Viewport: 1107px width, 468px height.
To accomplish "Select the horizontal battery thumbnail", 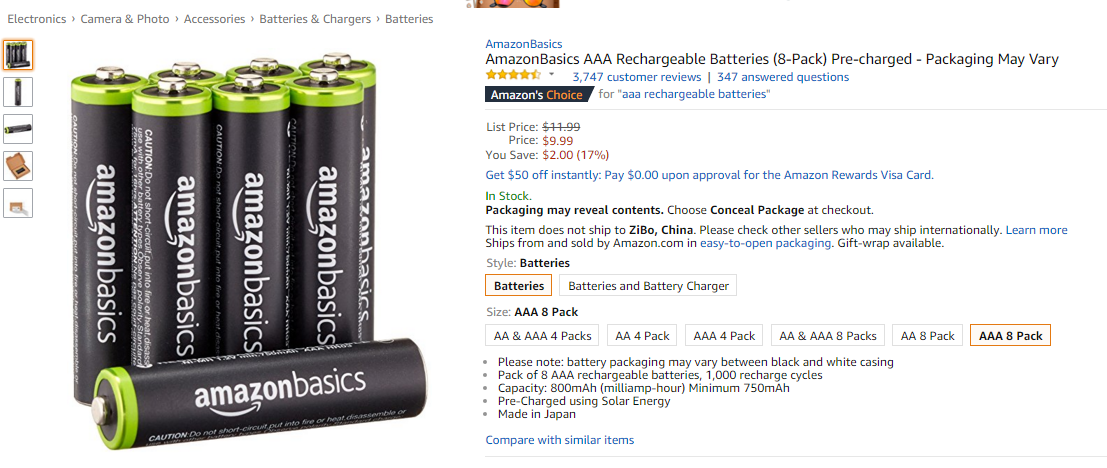I will click(18, 129).
